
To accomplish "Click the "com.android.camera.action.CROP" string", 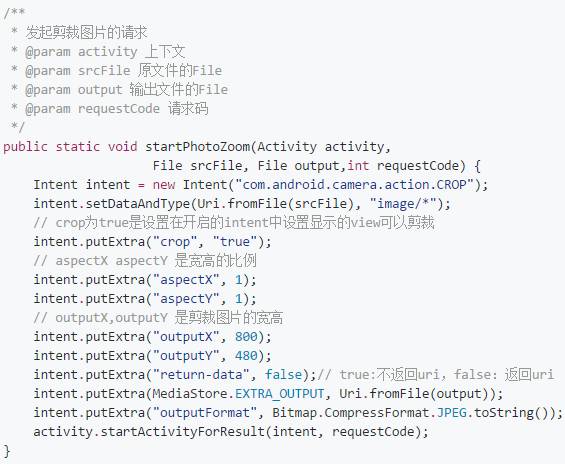I will (x=354, y=185).
